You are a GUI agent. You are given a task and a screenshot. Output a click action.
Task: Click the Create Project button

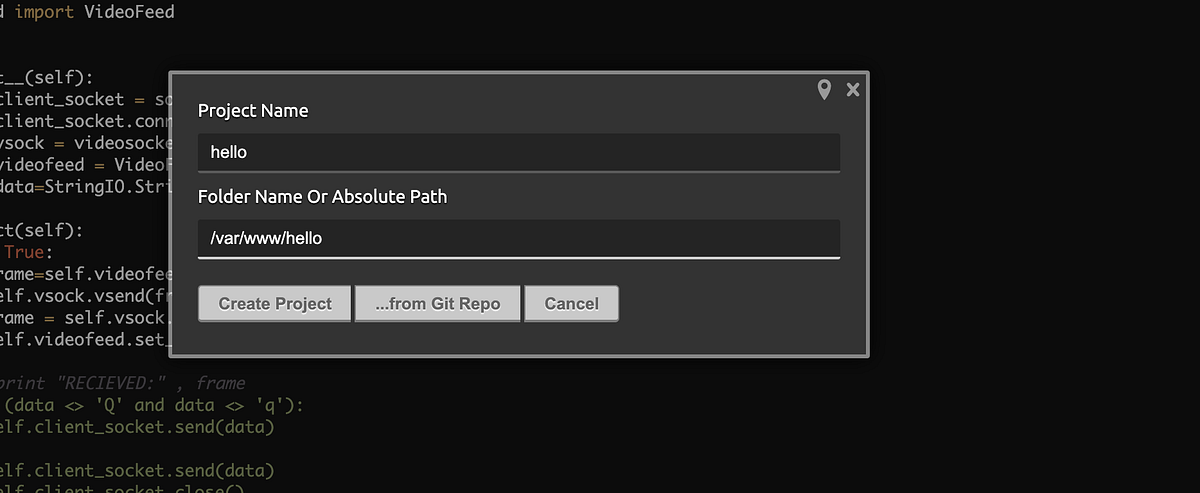(275, 304)
